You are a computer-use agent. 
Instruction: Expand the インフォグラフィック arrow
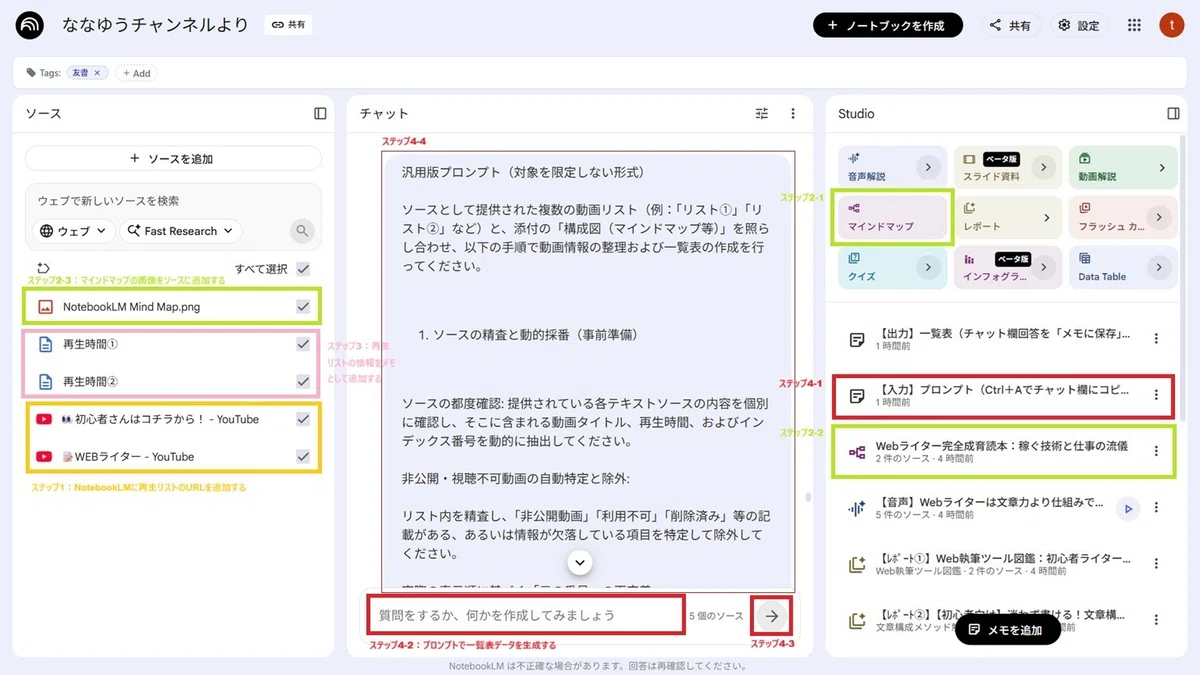(x=1044, y=267)
